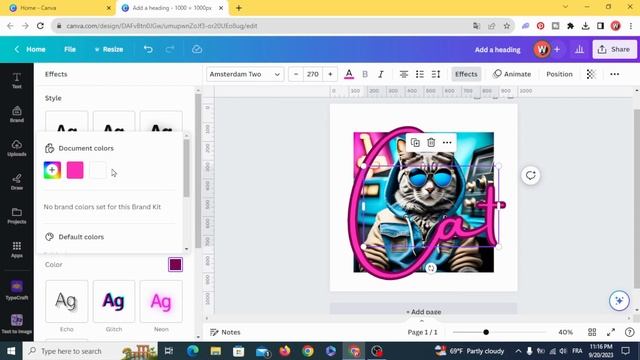This screenshot has width=640, height=360.
Task: Click the rotate handle below the text
Action: 431,268
